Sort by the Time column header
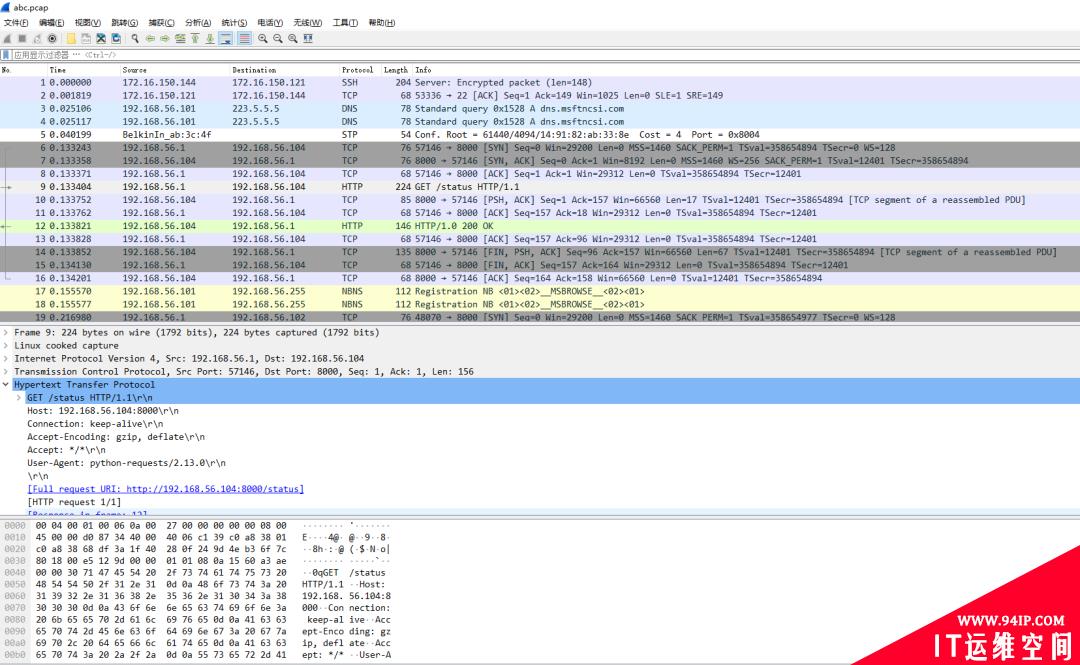 (x=84, y=70)
